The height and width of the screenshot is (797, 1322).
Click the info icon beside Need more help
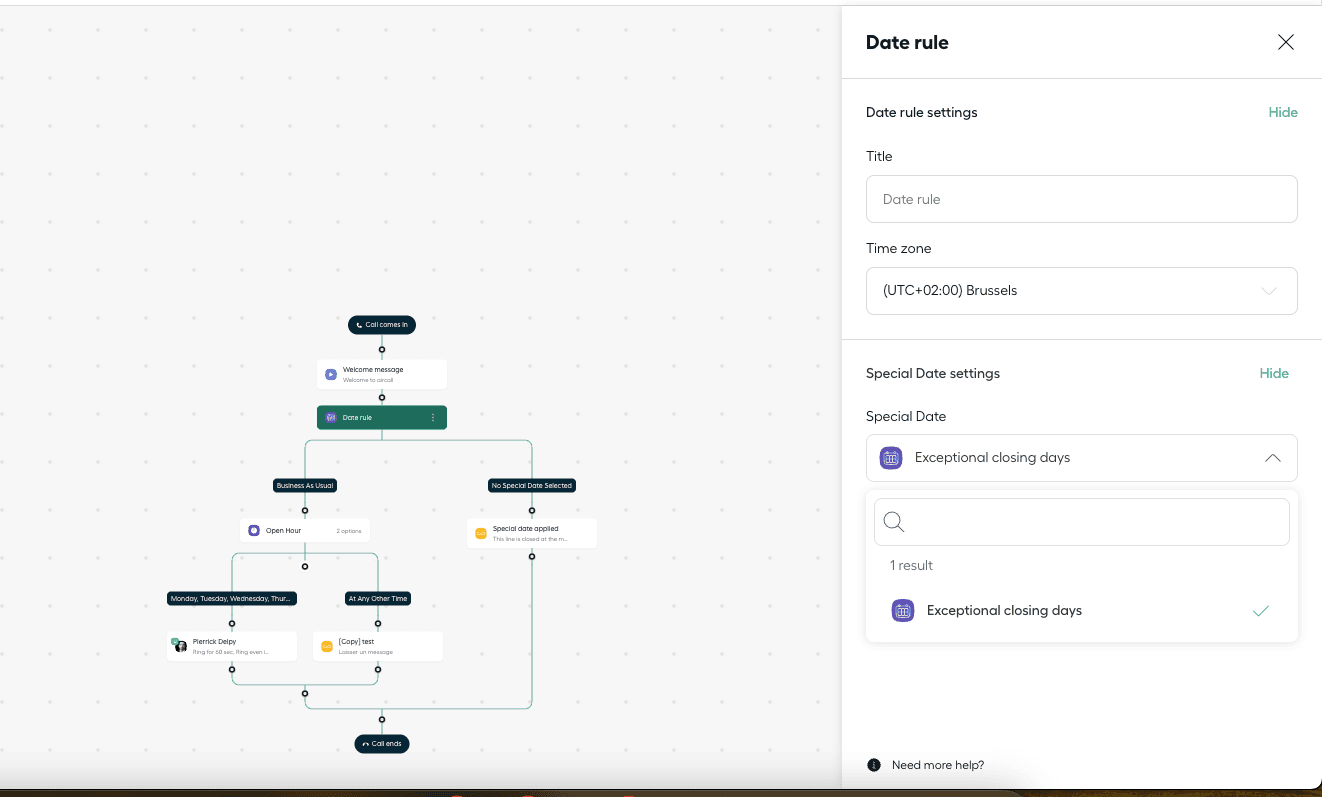pyautogui.click(x=873, y=765)
